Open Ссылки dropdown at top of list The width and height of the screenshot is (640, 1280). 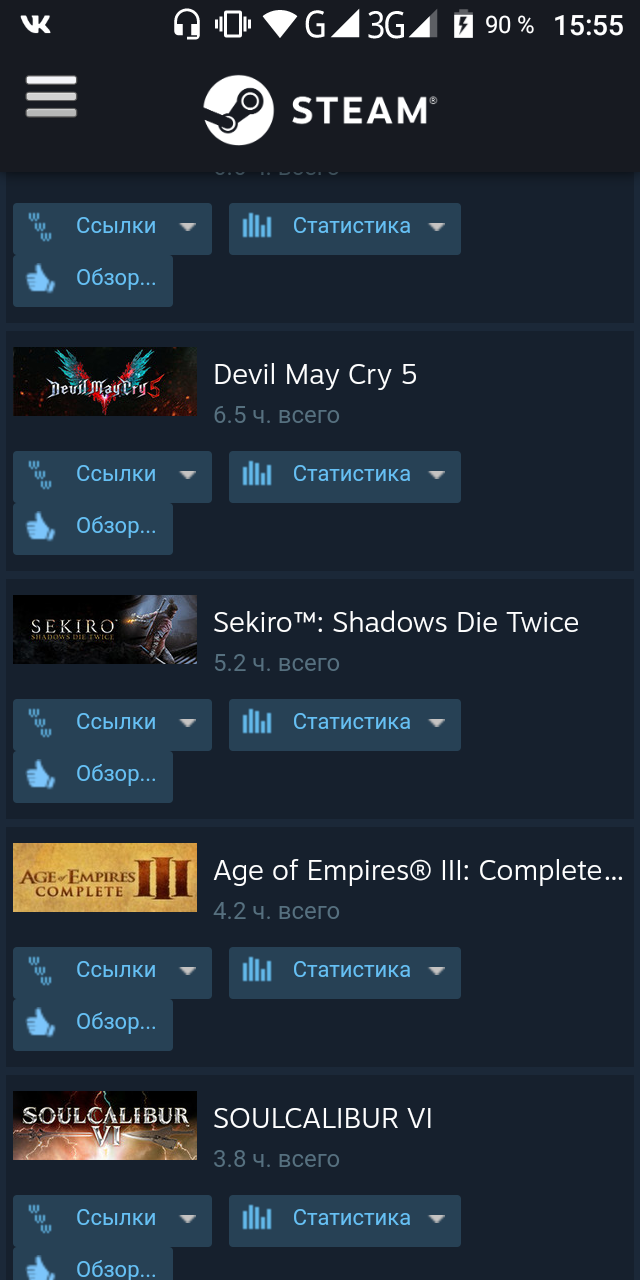pos(112,228)
